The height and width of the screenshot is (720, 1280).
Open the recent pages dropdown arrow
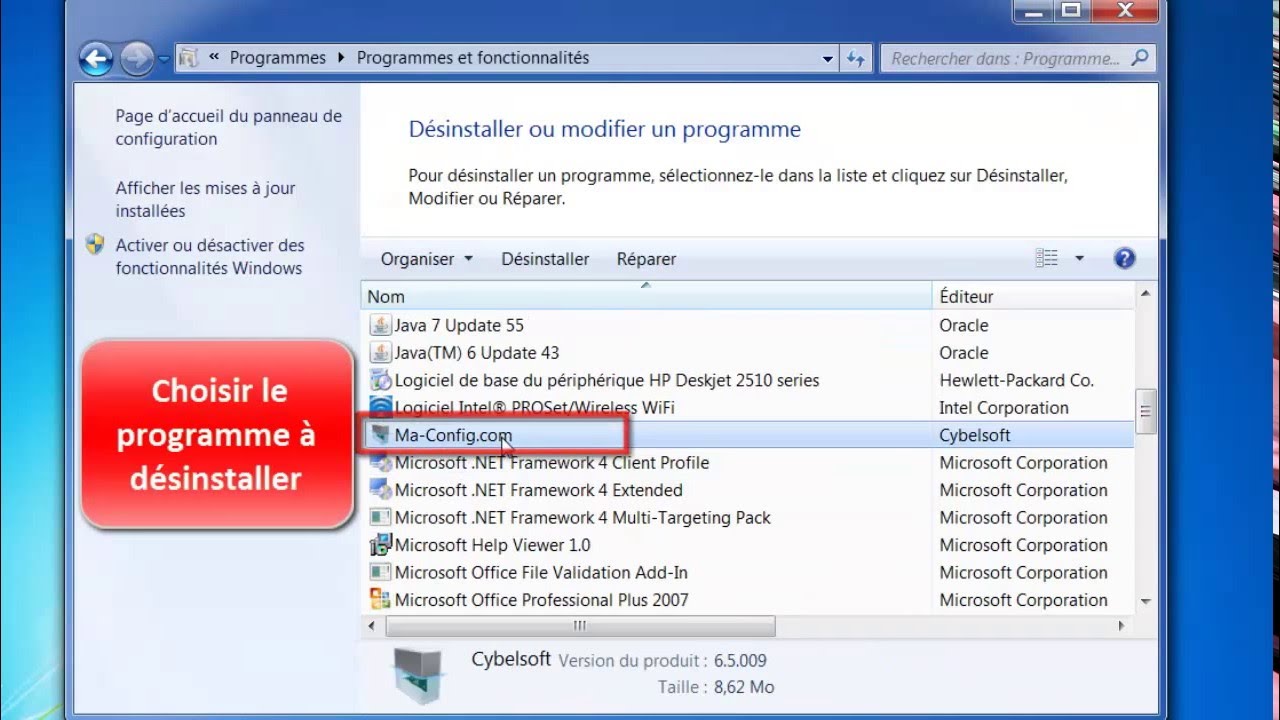pyautogui.click(x=164, y=60)
